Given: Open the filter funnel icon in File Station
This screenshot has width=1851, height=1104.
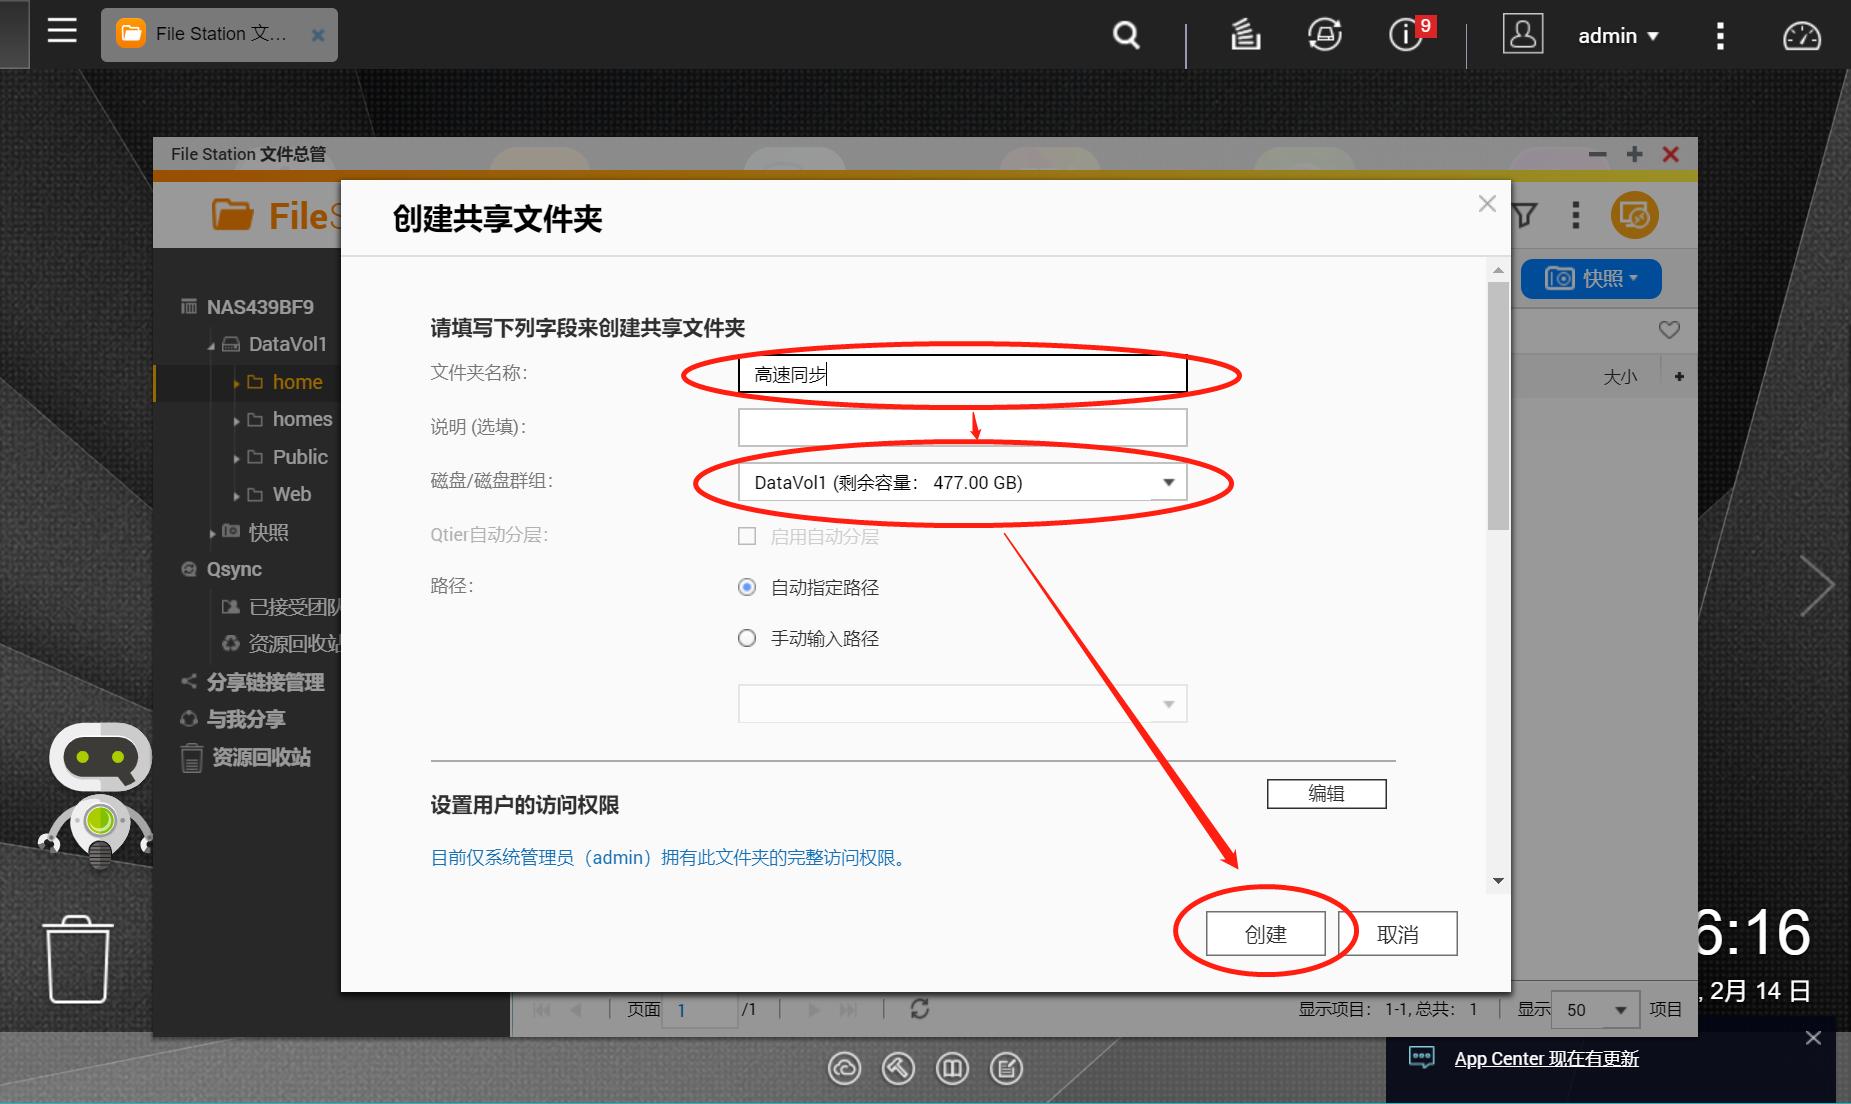Looking at the screenshot, I should (1523, 215).
